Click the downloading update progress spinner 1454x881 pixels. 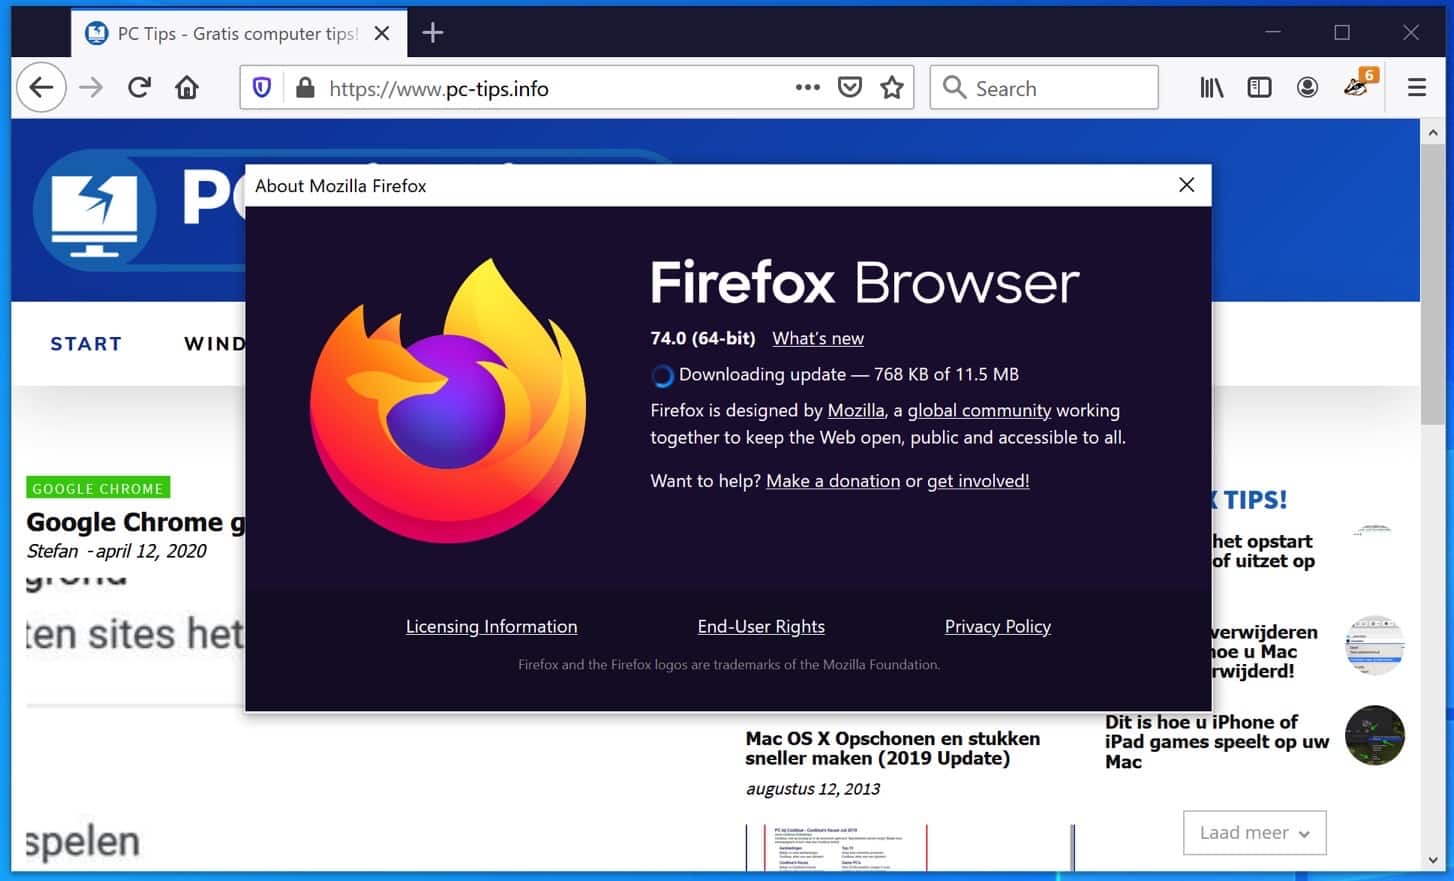point(662,376)
